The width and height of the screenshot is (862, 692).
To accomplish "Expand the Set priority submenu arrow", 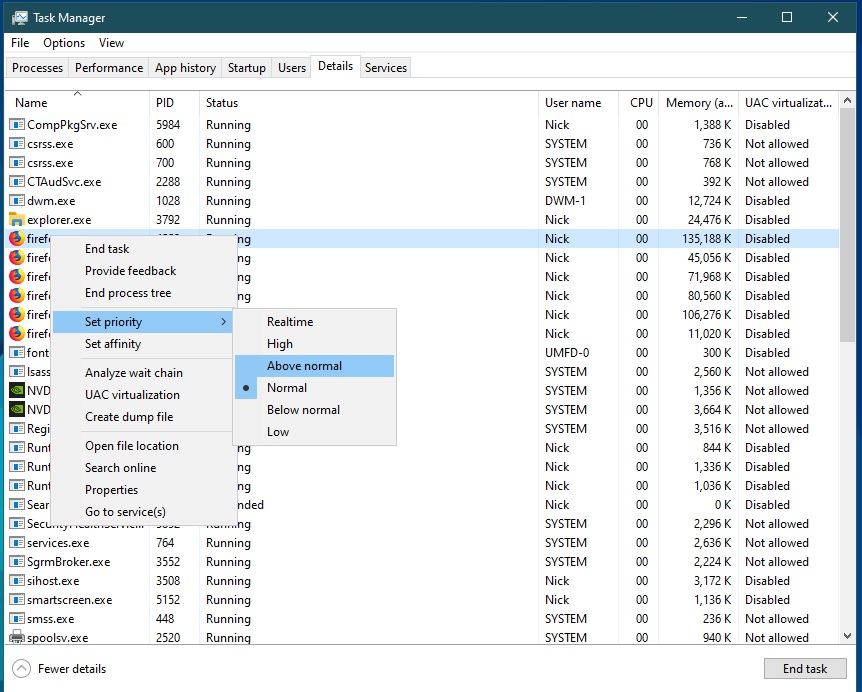I will (x=223, y=322).
